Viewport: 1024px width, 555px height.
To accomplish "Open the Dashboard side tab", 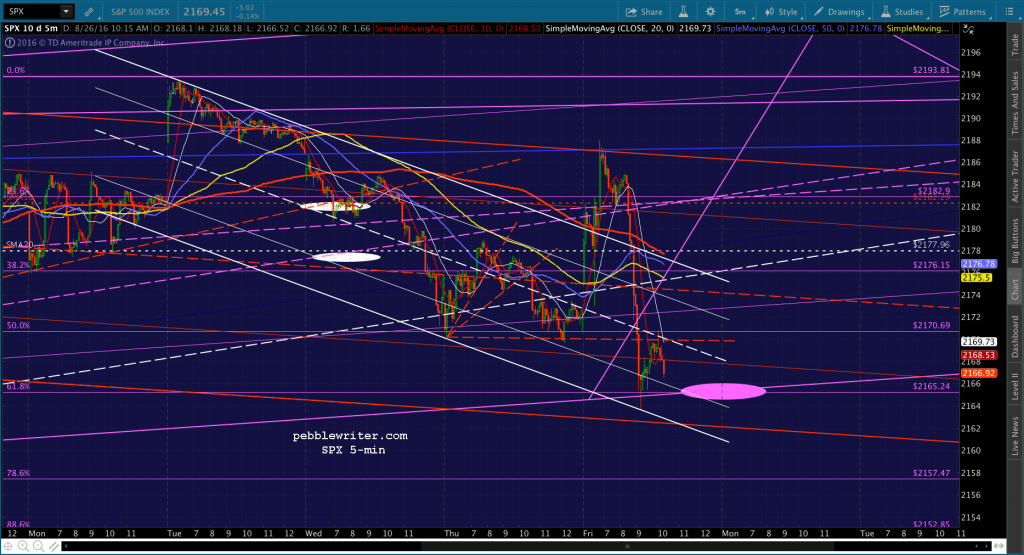I will coord(1015,336).
